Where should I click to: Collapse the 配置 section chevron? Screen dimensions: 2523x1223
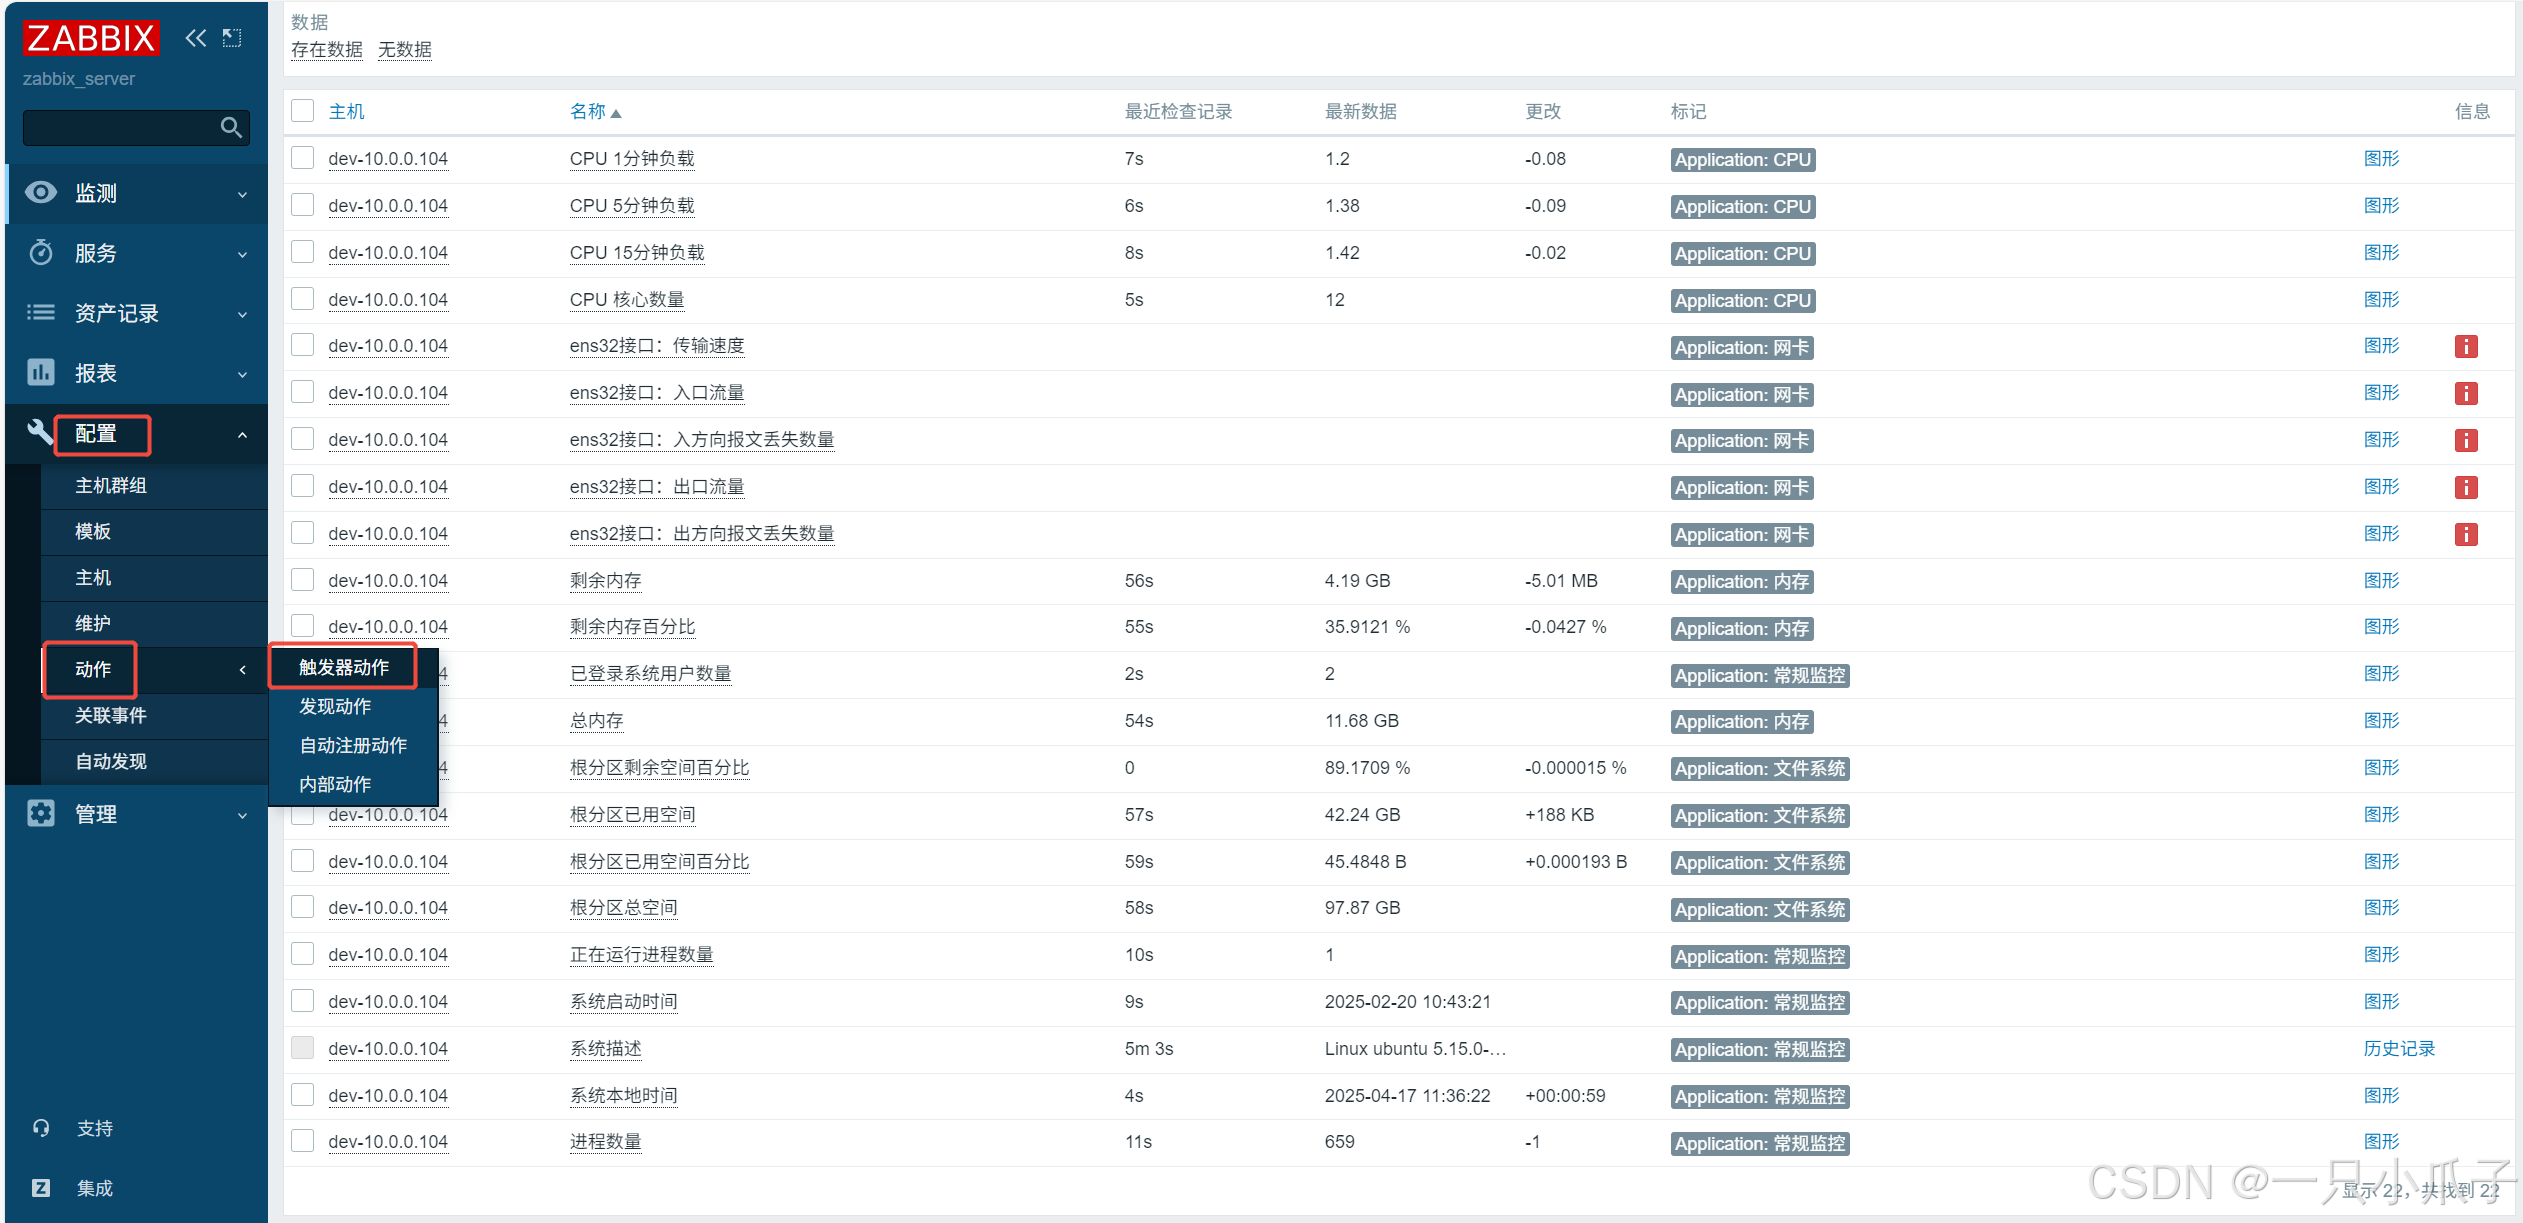[x=242, y=435]
